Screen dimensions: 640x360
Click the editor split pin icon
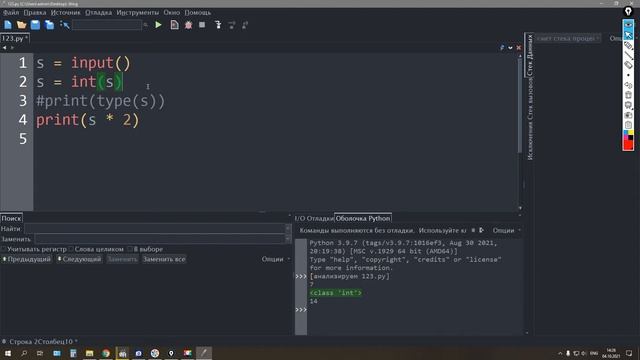coord(502,48)
